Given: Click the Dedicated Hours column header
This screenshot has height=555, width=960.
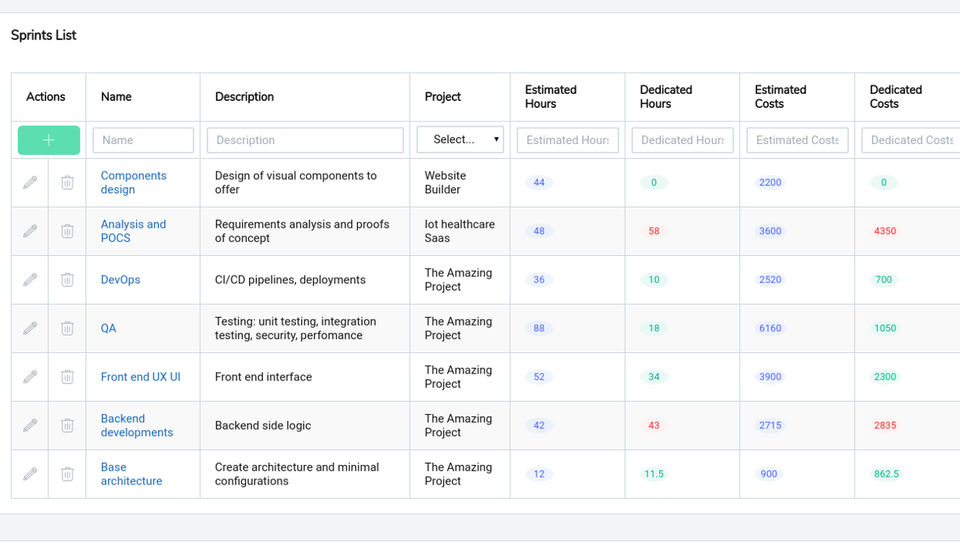Looking at the screenshot, I should 665,97.
